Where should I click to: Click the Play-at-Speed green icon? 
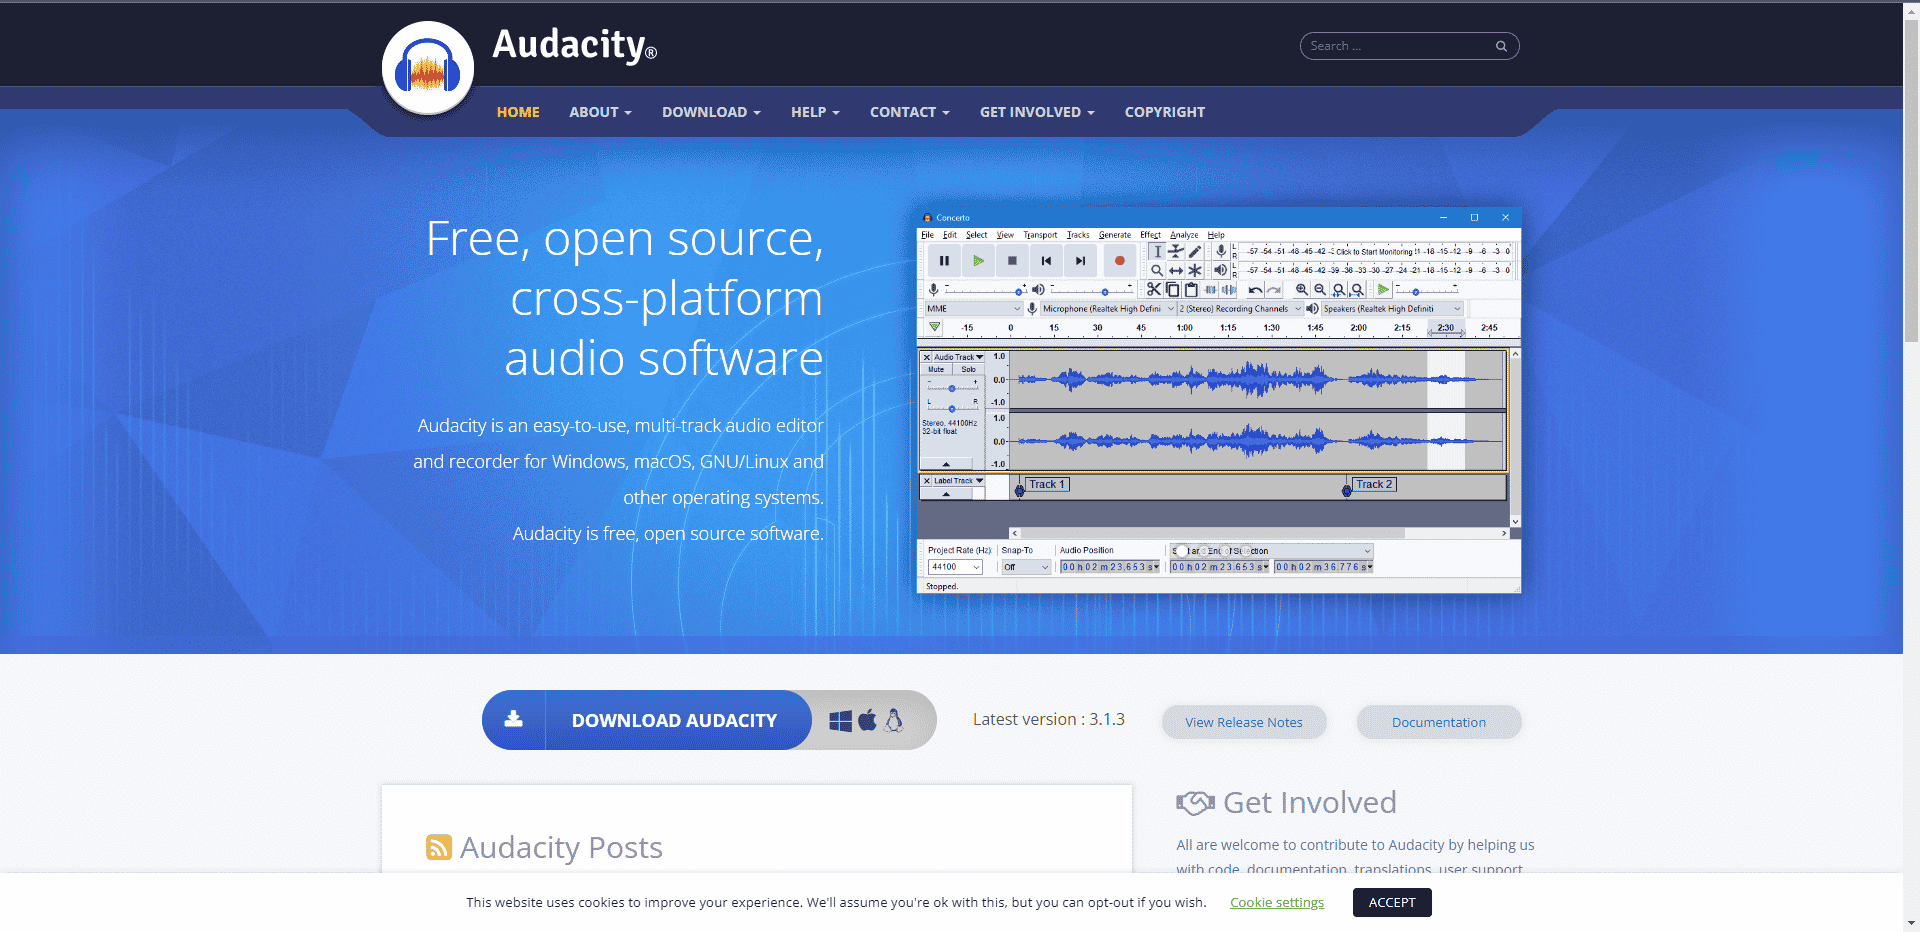pos(1383,289)
